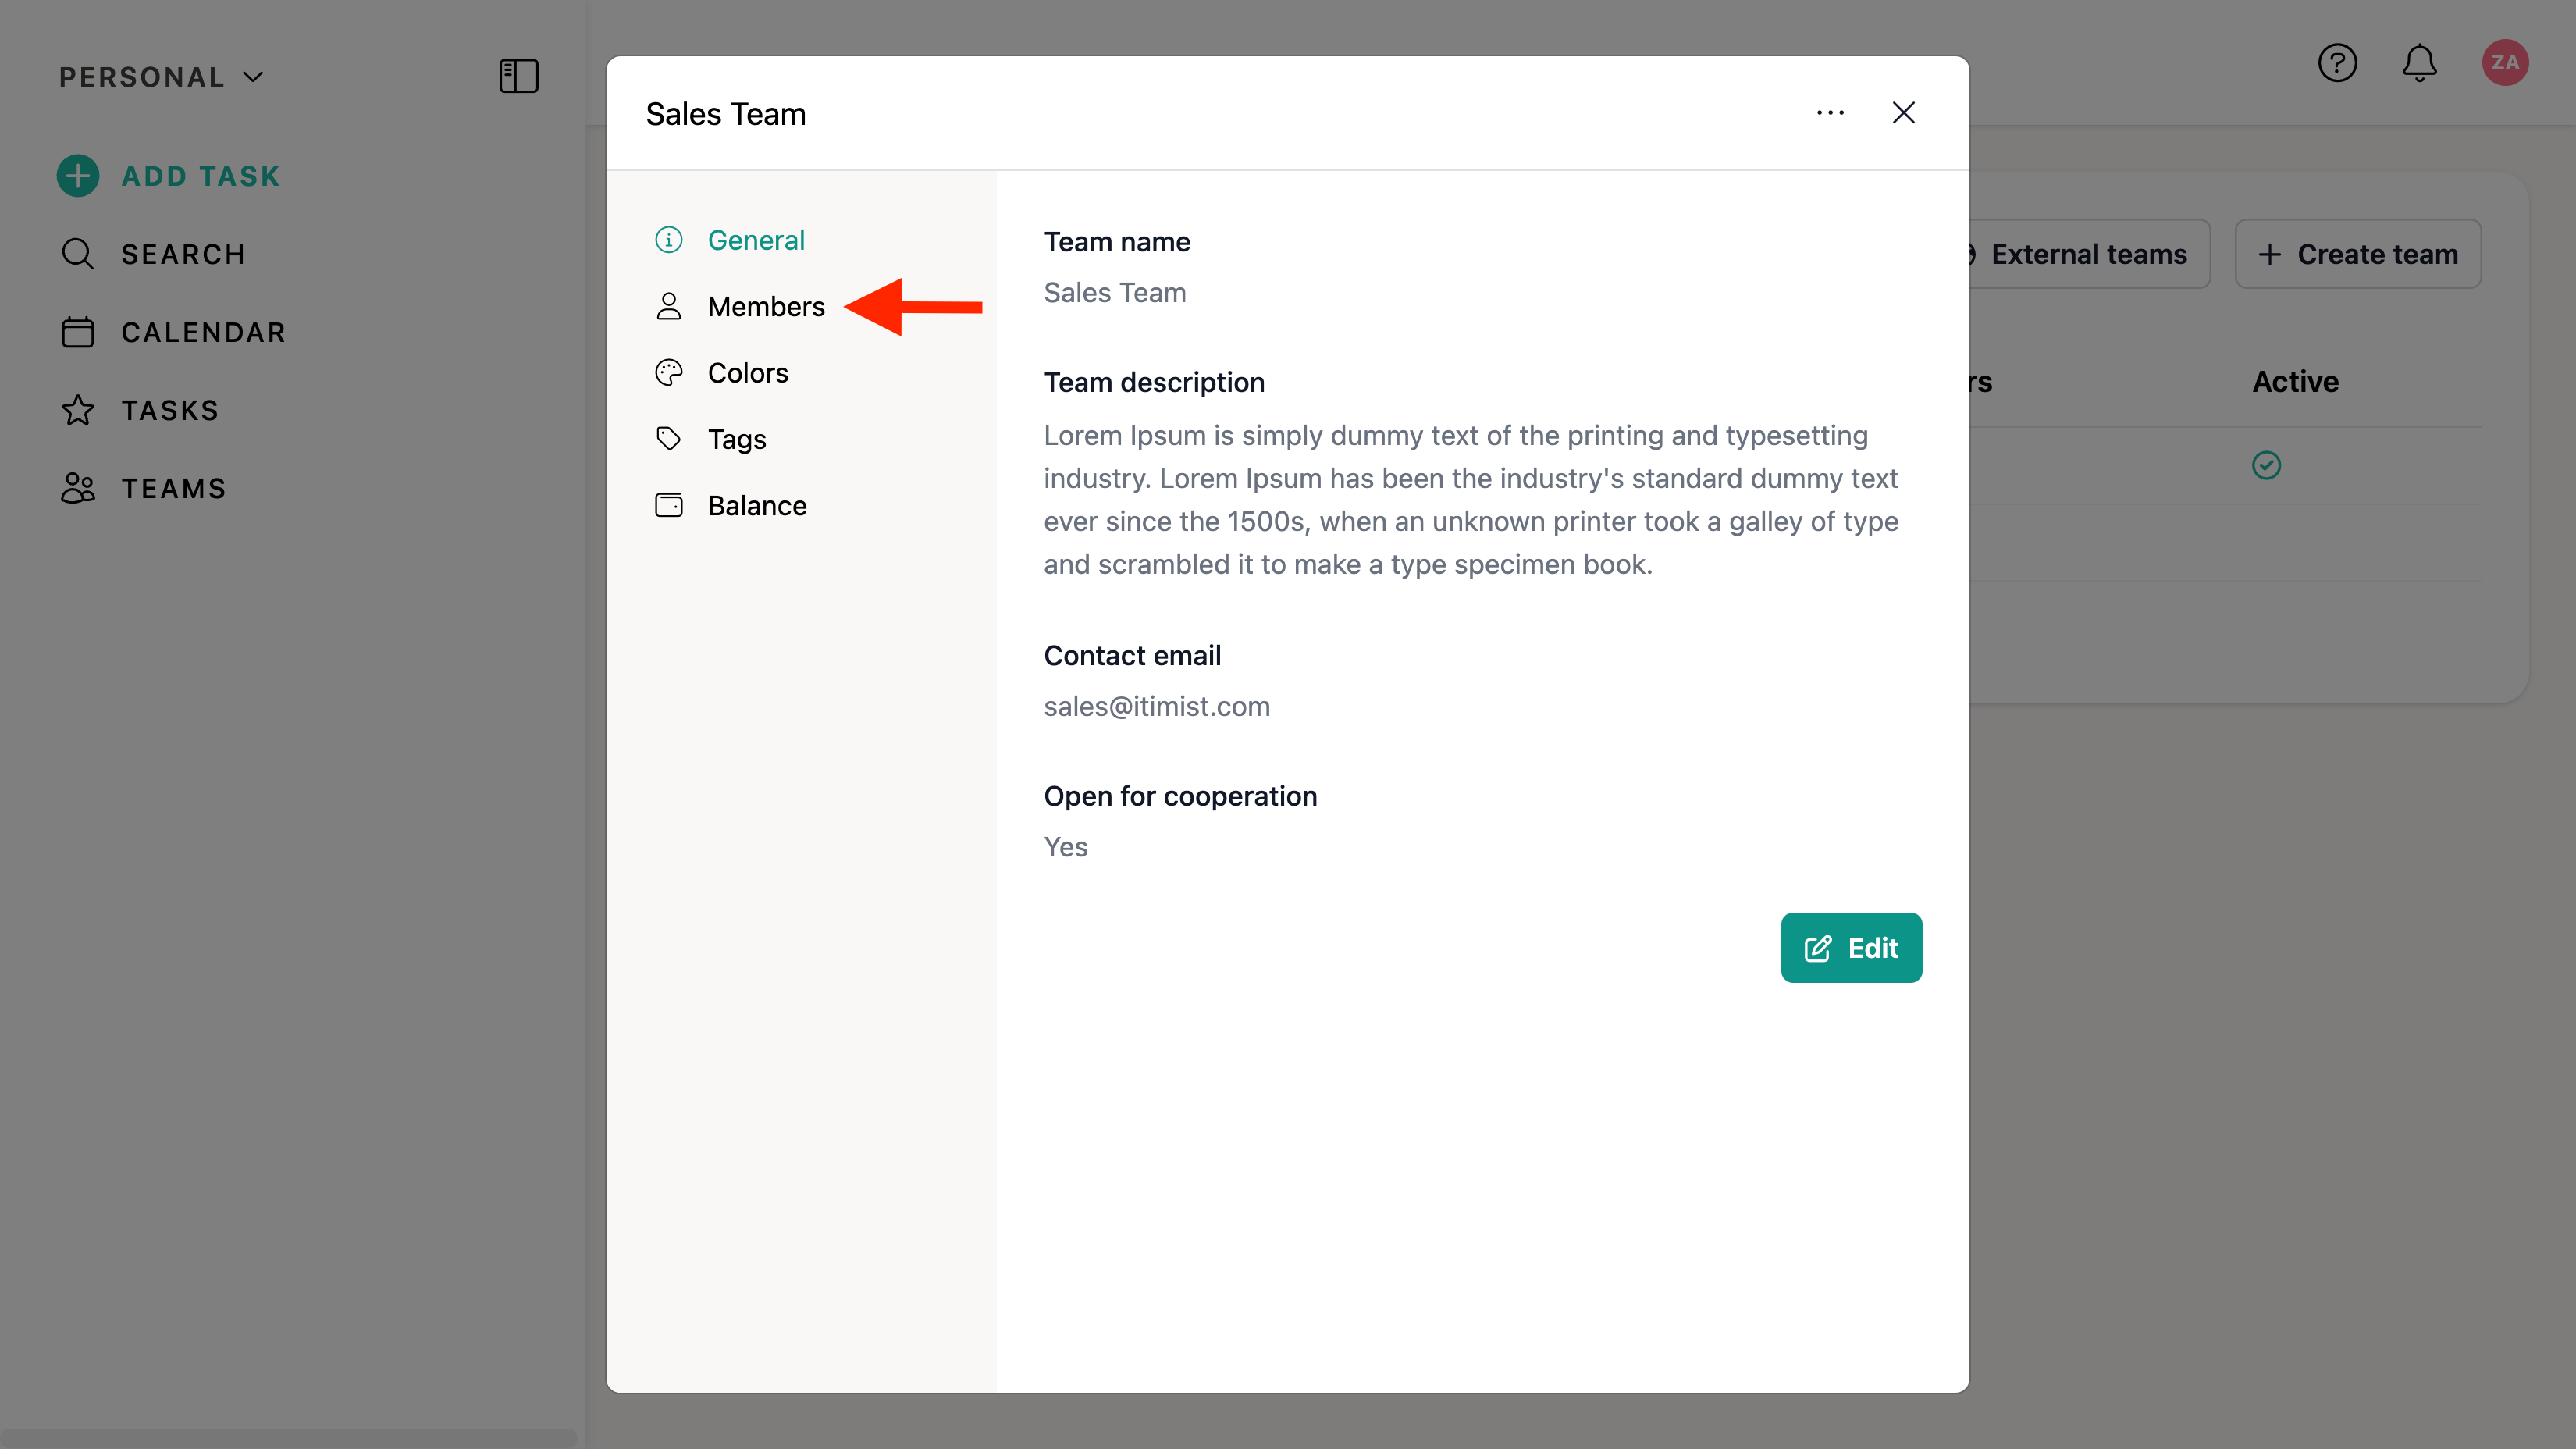The width and height of the screenshot is (2576, 1449).
Task: Expand the Personal workspace dropdown
Action: (x=160, y=77)
